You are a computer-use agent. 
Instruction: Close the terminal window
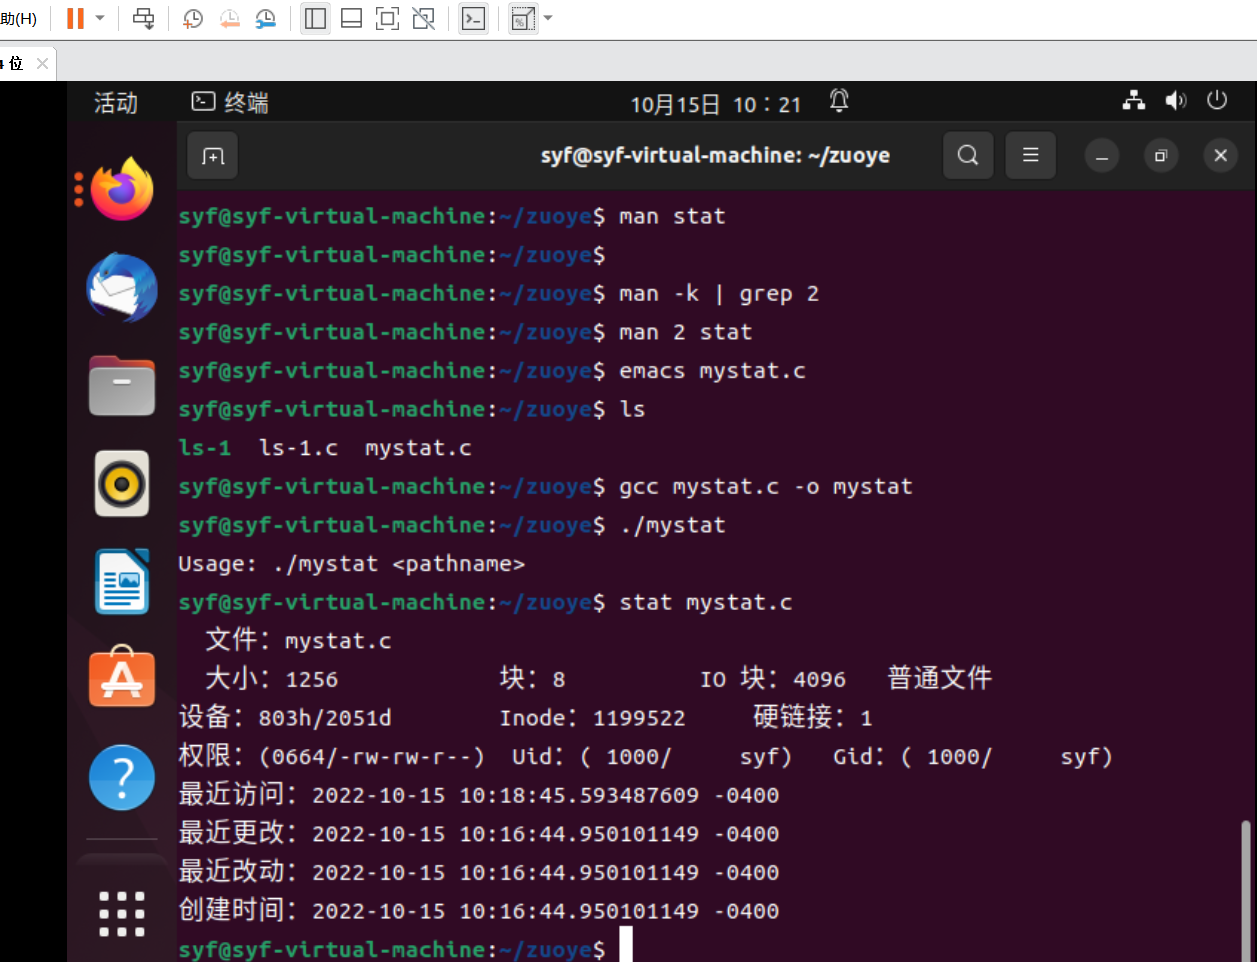[1220, 156]
